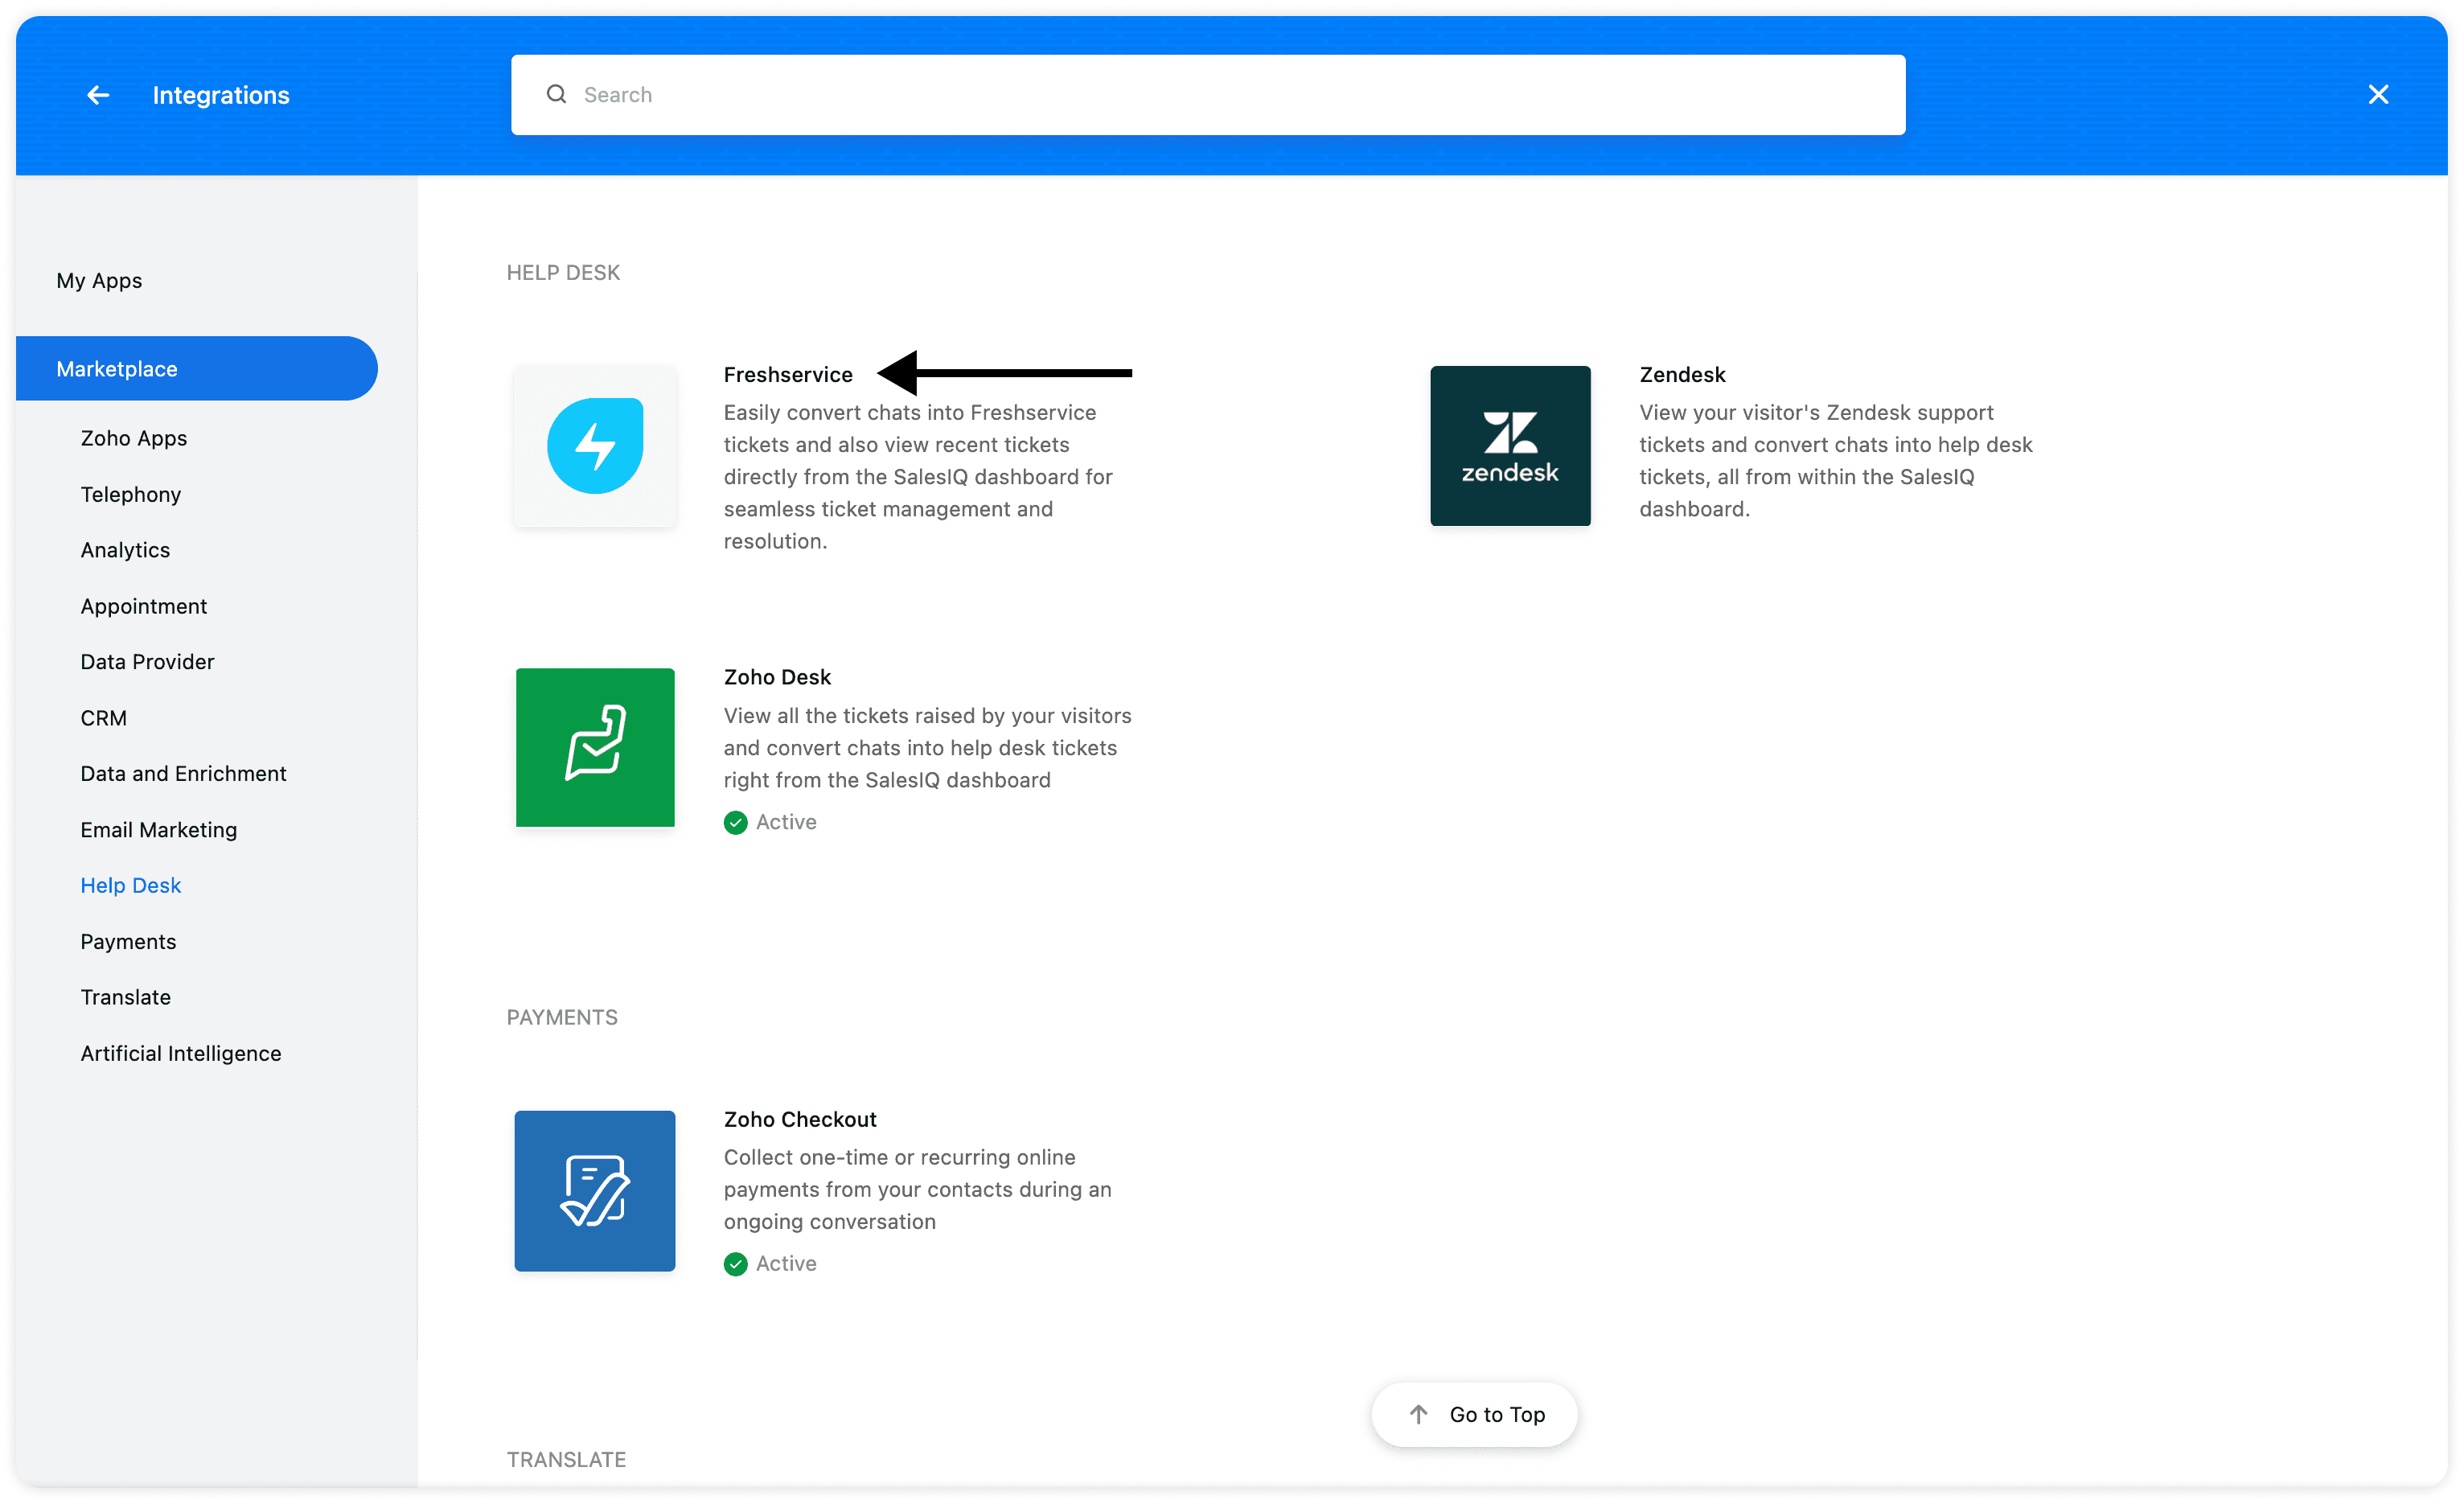Jump to the Zoho Apps category

133,438
